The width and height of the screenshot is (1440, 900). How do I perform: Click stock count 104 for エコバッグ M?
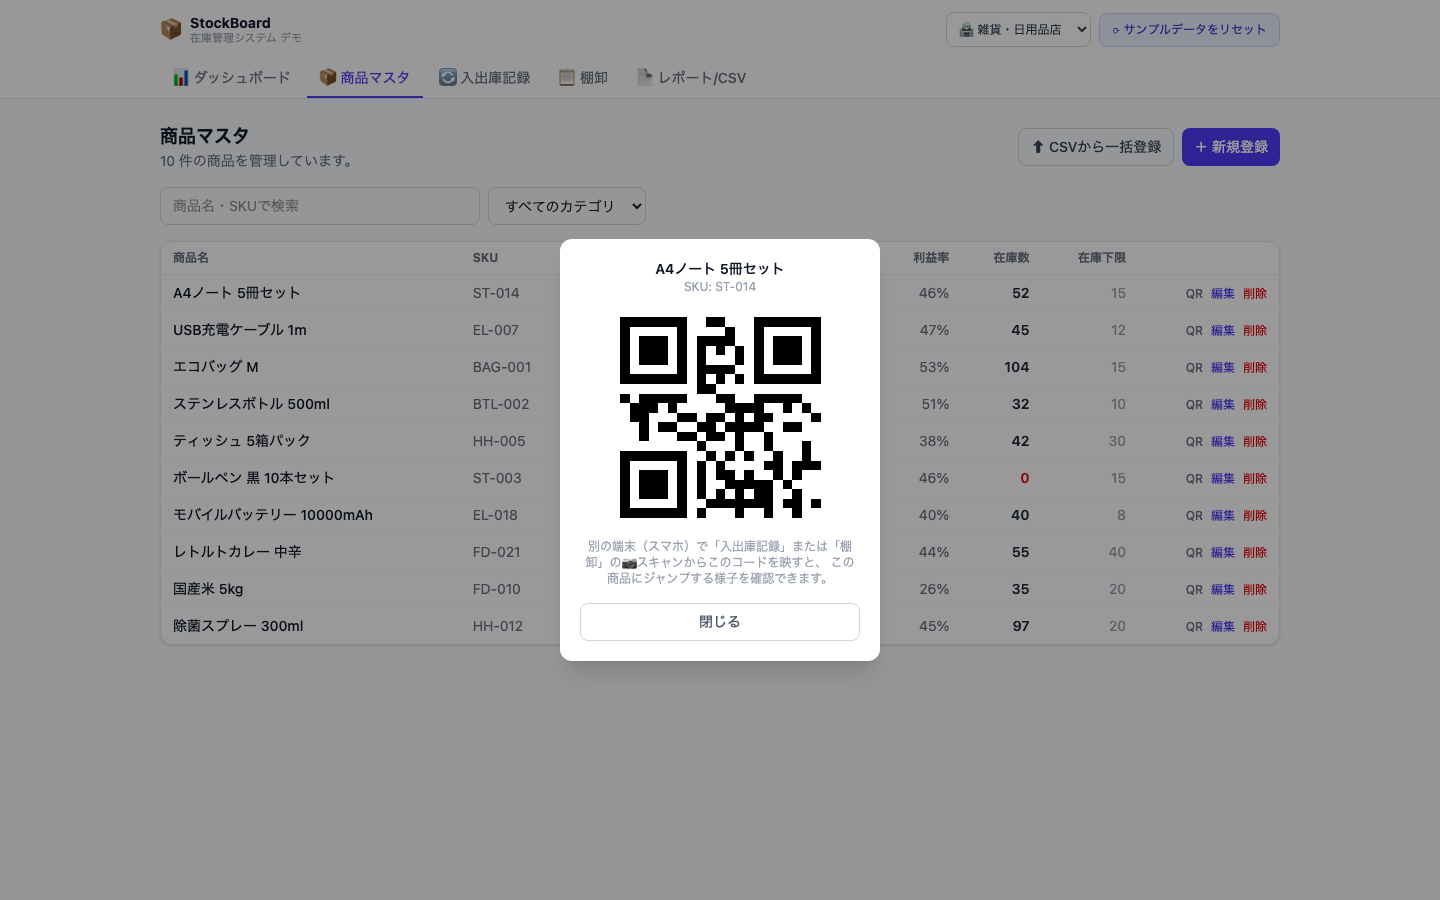click(x=1017, y=367)
